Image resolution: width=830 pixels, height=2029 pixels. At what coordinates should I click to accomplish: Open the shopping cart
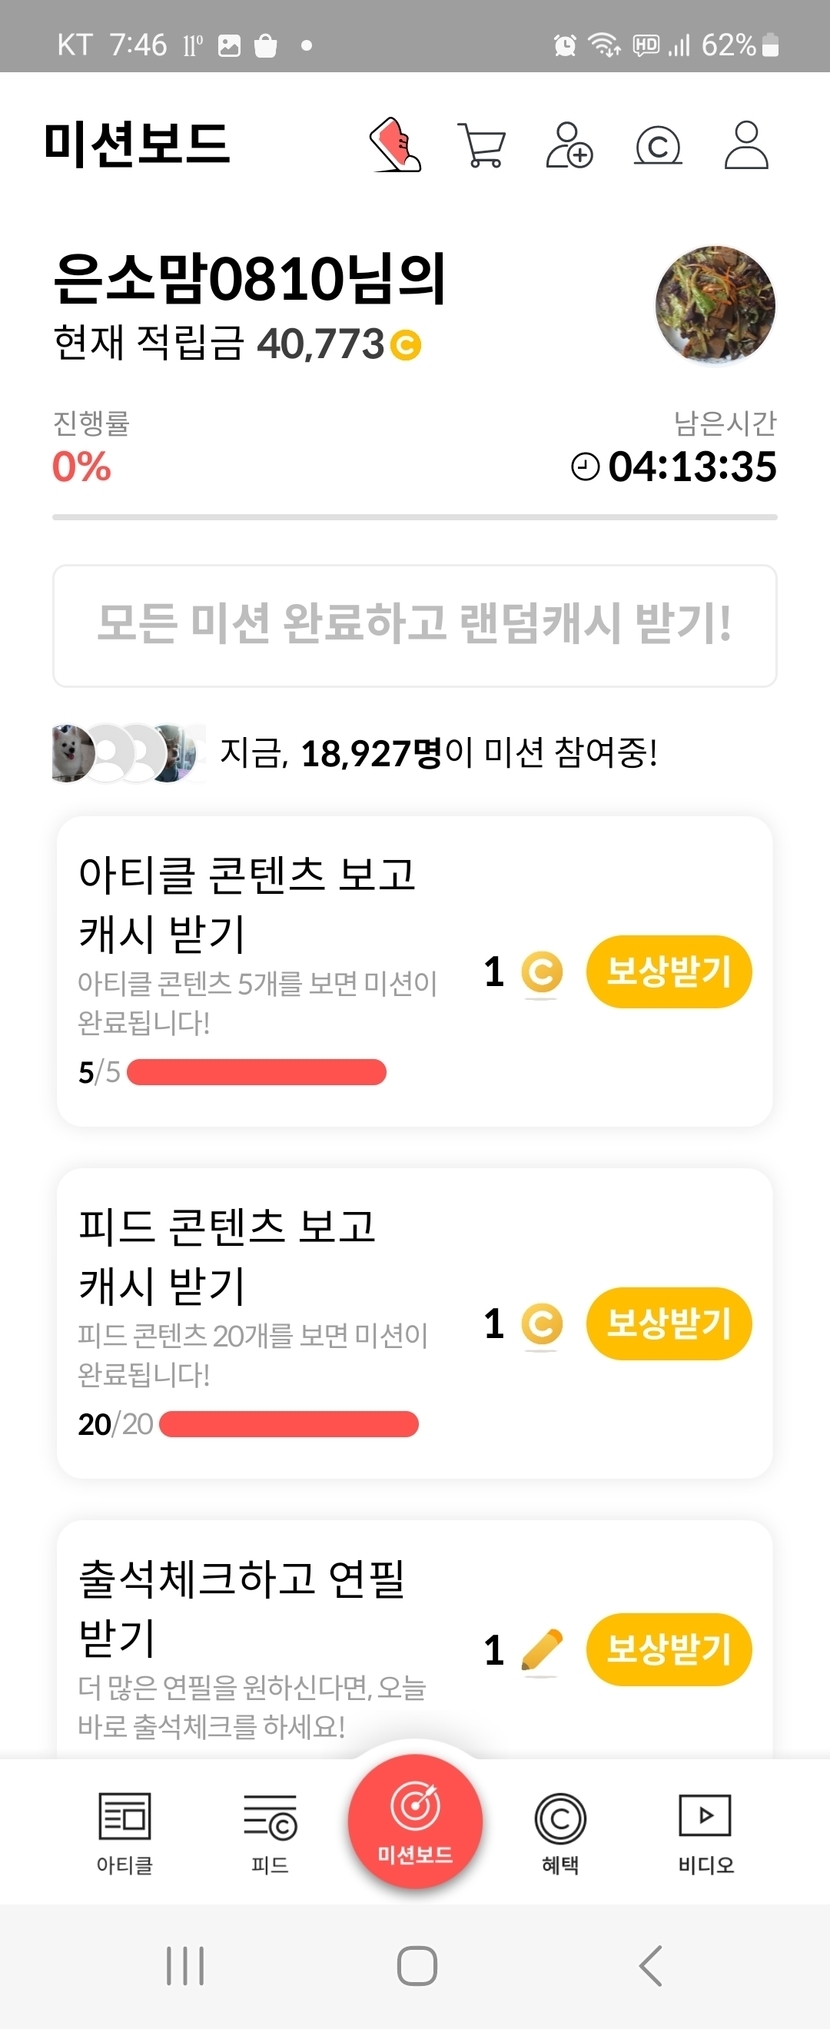coord(481,146)
